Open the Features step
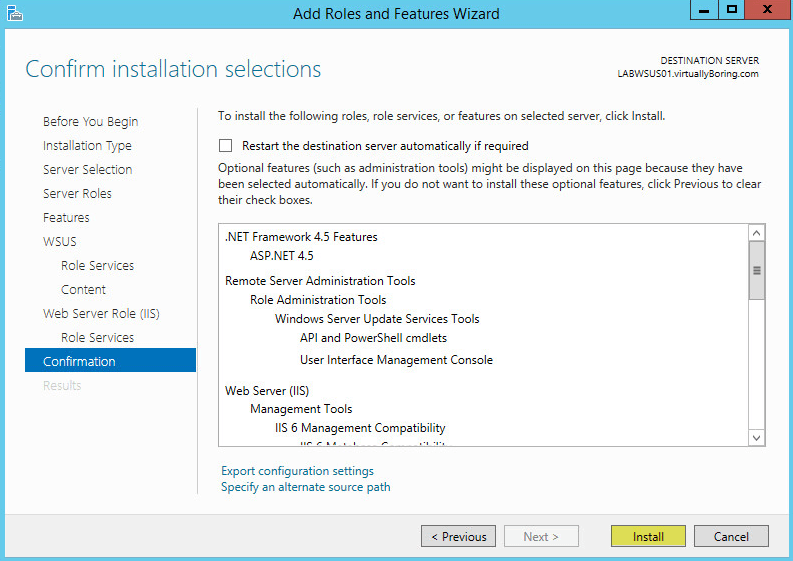 point(66,218)
